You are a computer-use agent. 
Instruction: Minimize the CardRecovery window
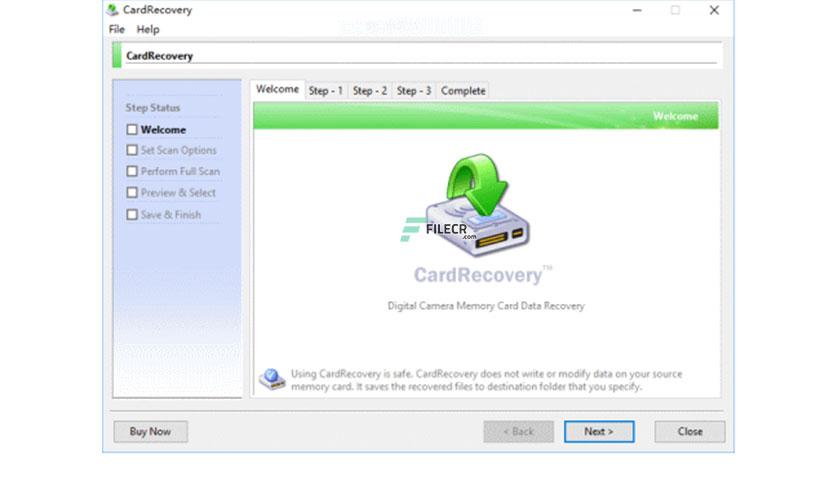tap(637, 10)
